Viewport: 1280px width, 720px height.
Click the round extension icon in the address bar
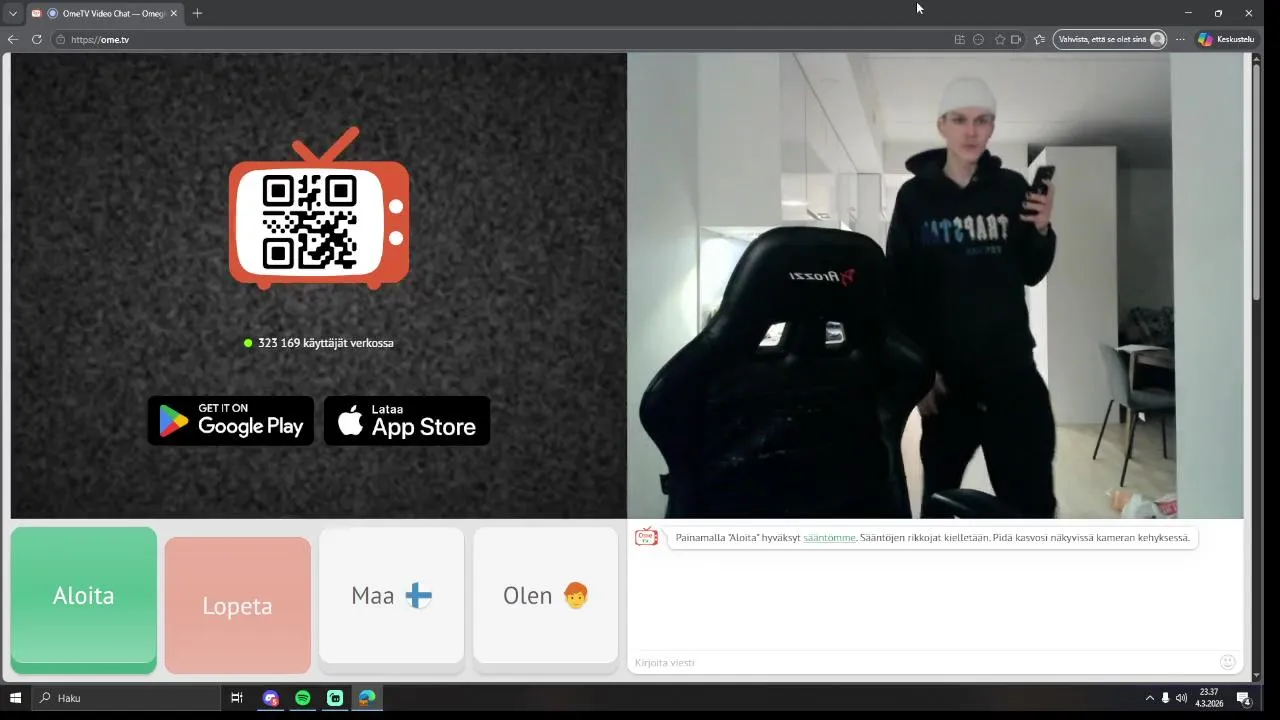pos(979,39)
